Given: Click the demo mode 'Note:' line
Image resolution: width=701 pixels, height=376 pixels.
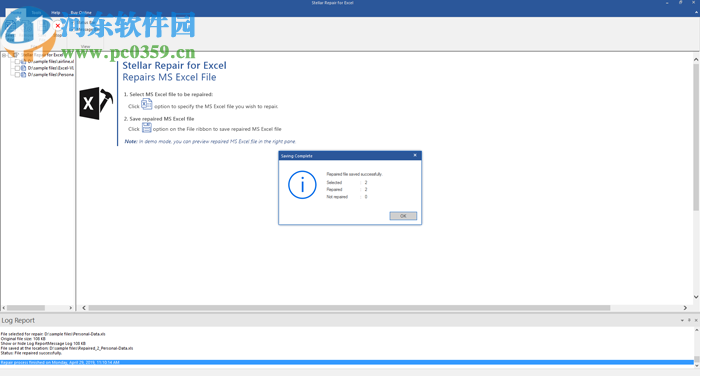Looking at the screenshot, I should click(210, 141).
